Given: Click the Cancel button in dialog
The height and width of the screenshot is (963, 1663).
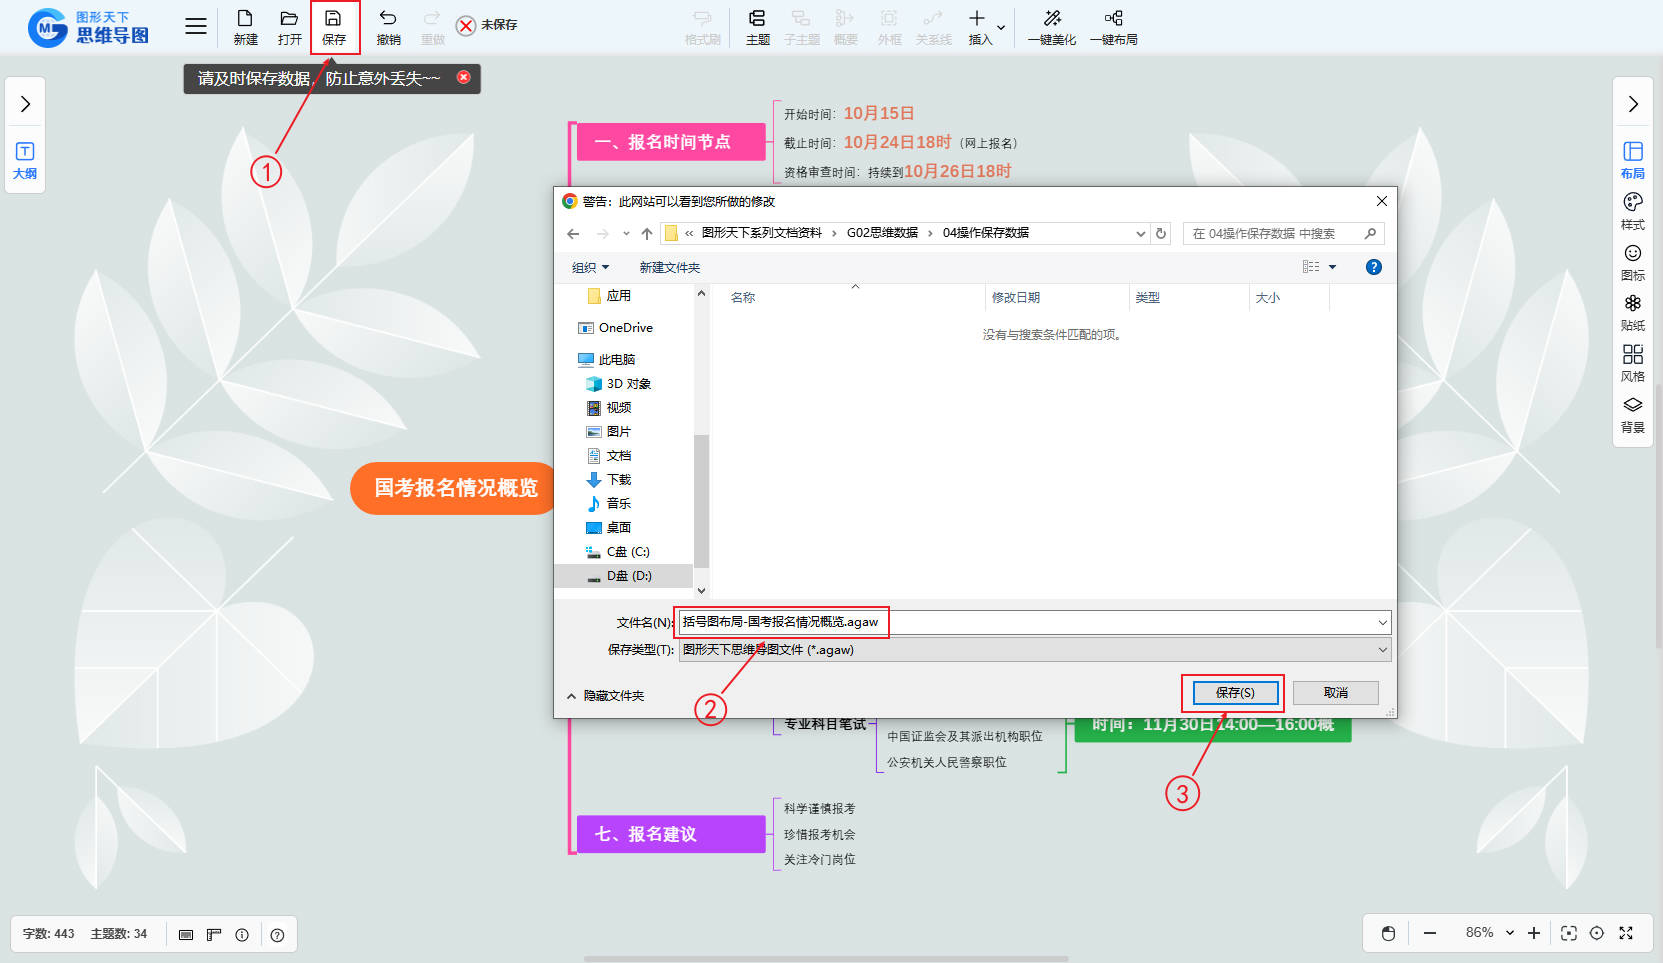Looking at the screenshot, I should (x=1335, y=693).
